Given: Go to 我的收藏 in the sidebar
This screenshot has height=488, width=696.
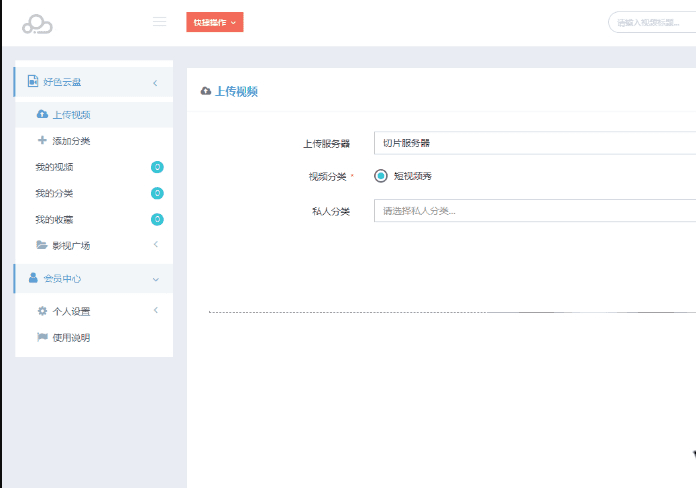Looking at the screenshot, I should coord(54,219).
